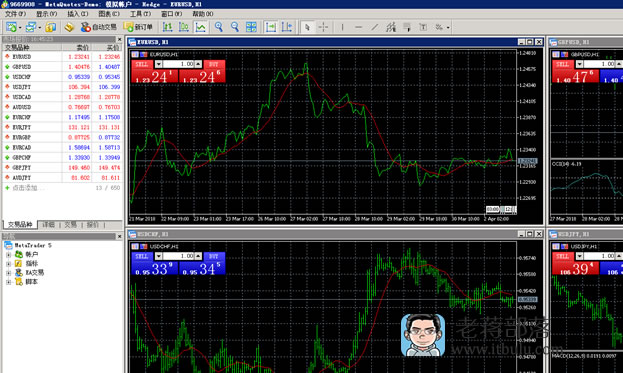Open the 帮助 menu
The image size is (623, 373).
pos(203,14)
